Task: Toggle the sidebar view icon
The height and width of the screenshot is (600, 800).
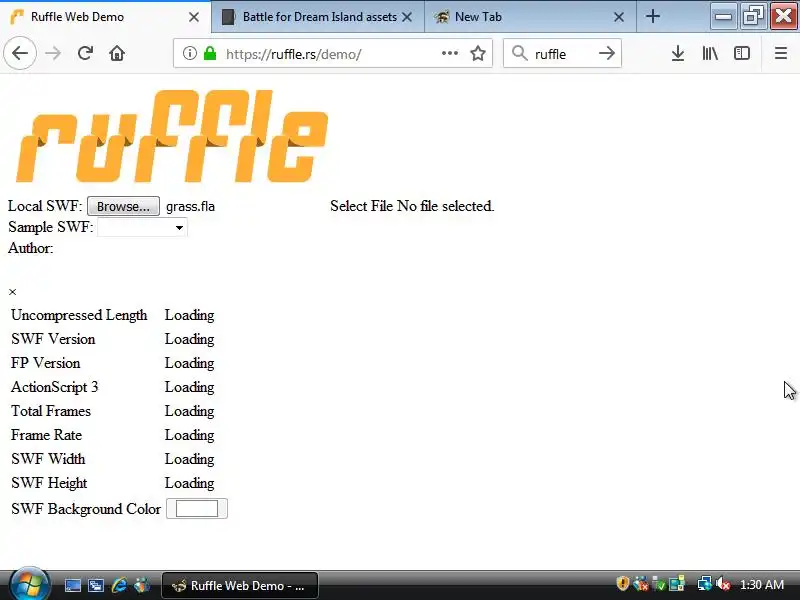Action: click(x=742, y=53)
